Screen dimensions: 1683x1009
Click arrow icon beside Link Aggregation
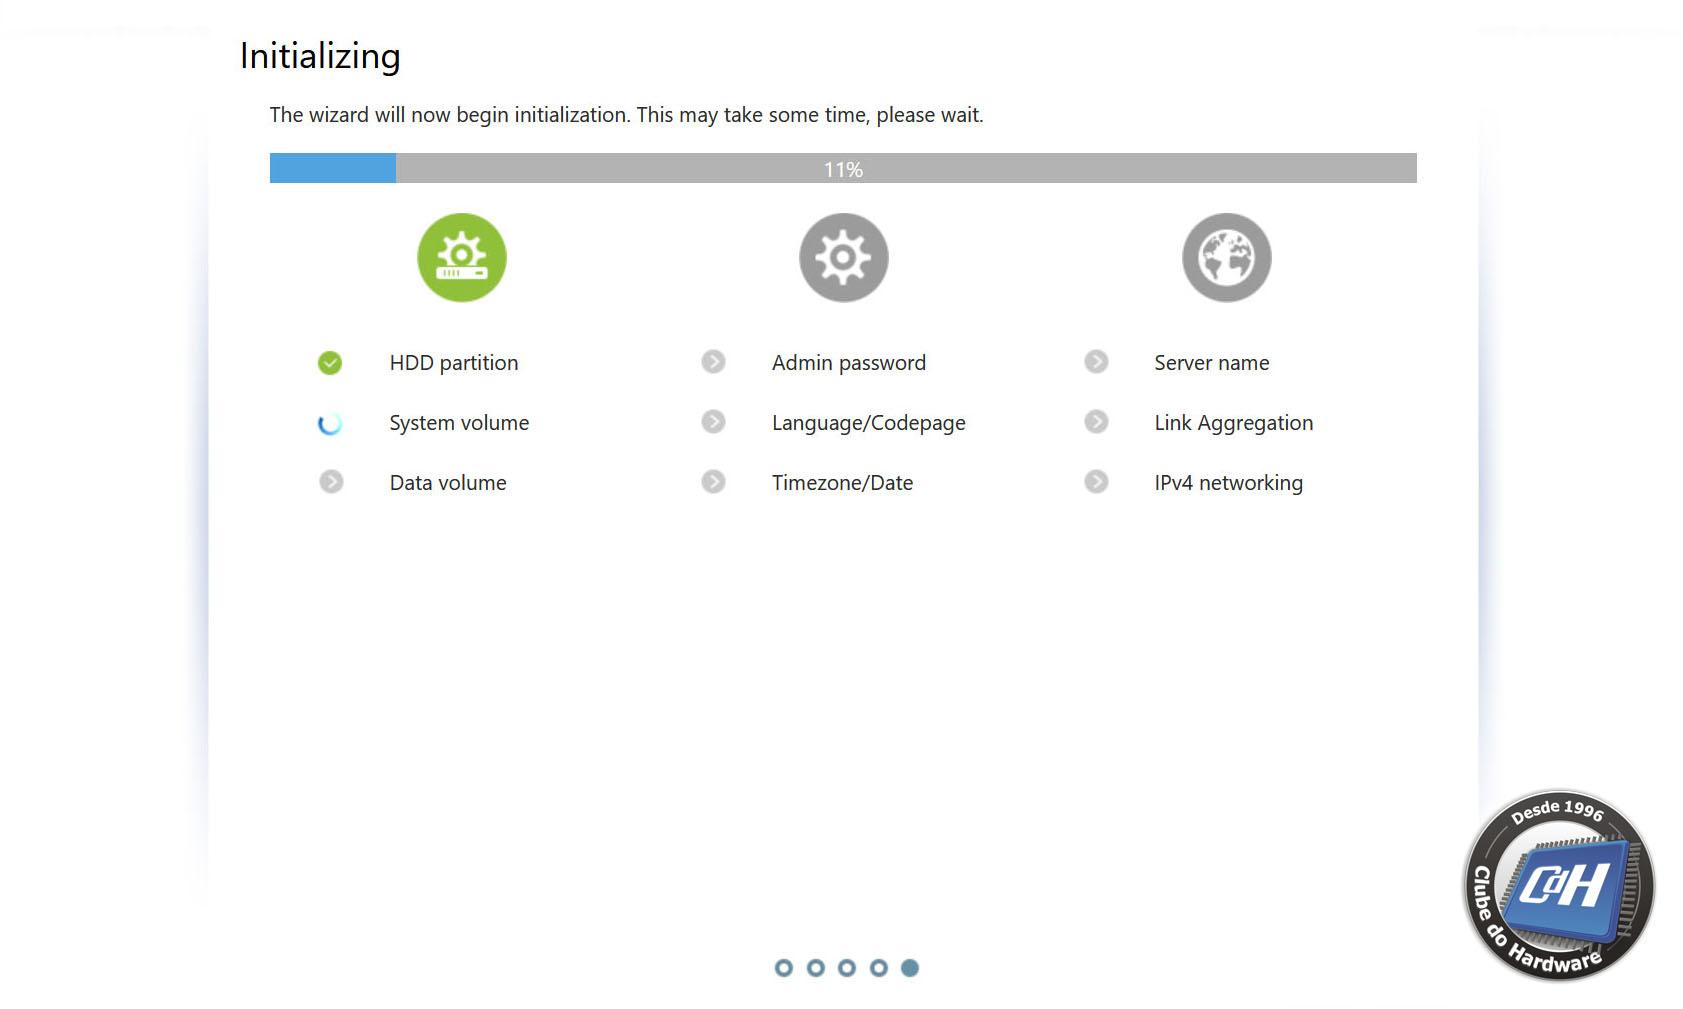pos(1096,422)
